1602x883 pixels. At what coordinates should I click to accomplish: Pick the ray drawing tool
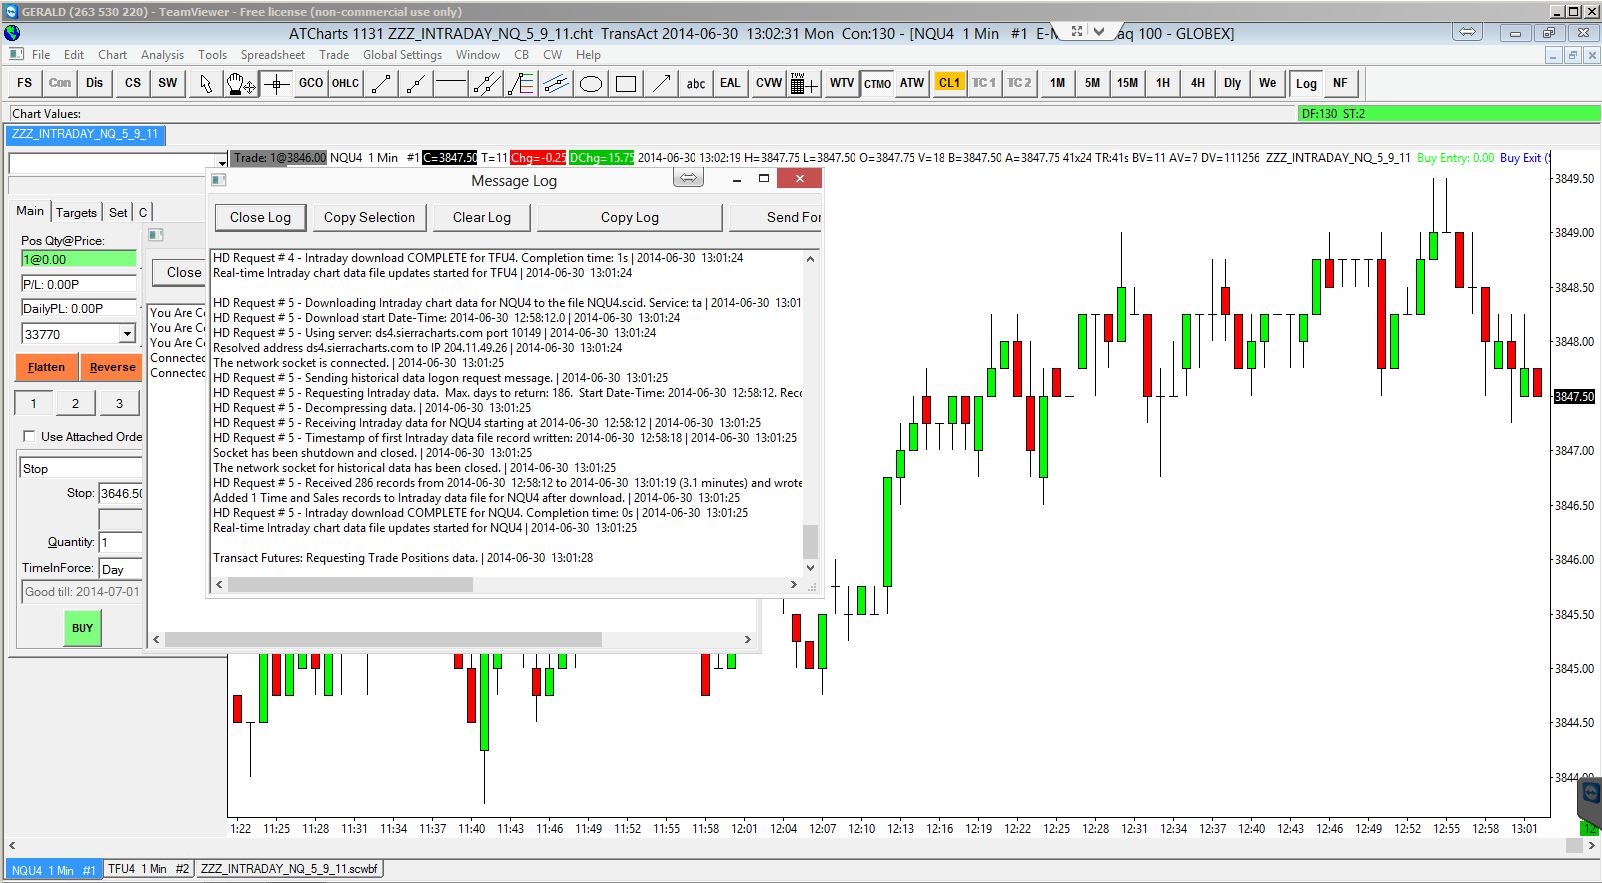click(x=415, y=83)
